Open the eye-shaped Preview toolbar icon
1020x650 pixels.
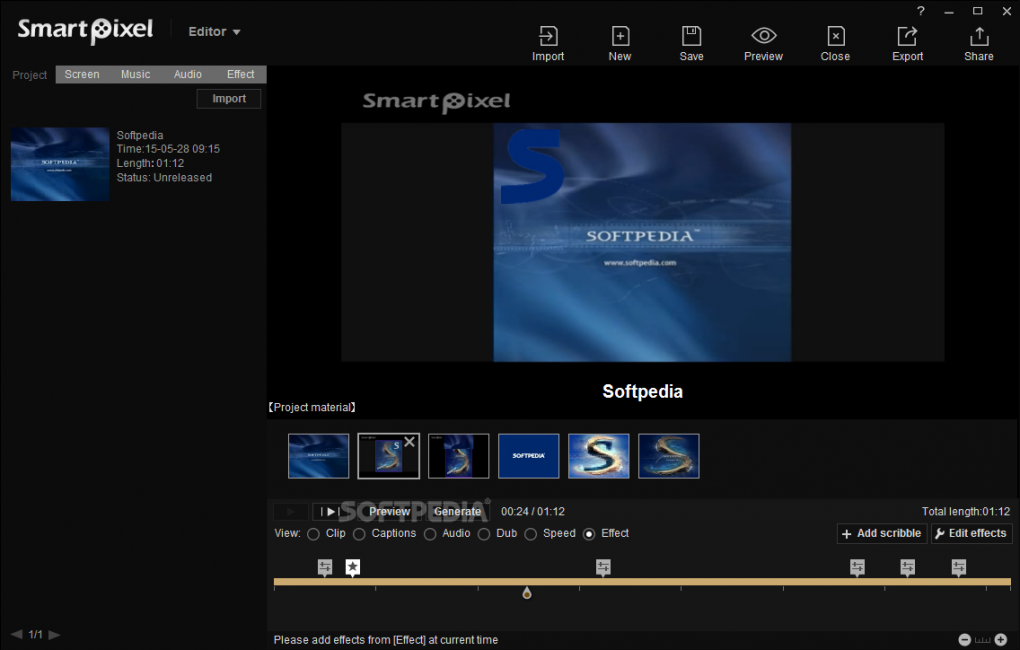pyautogui.click(x=764, y=44)
